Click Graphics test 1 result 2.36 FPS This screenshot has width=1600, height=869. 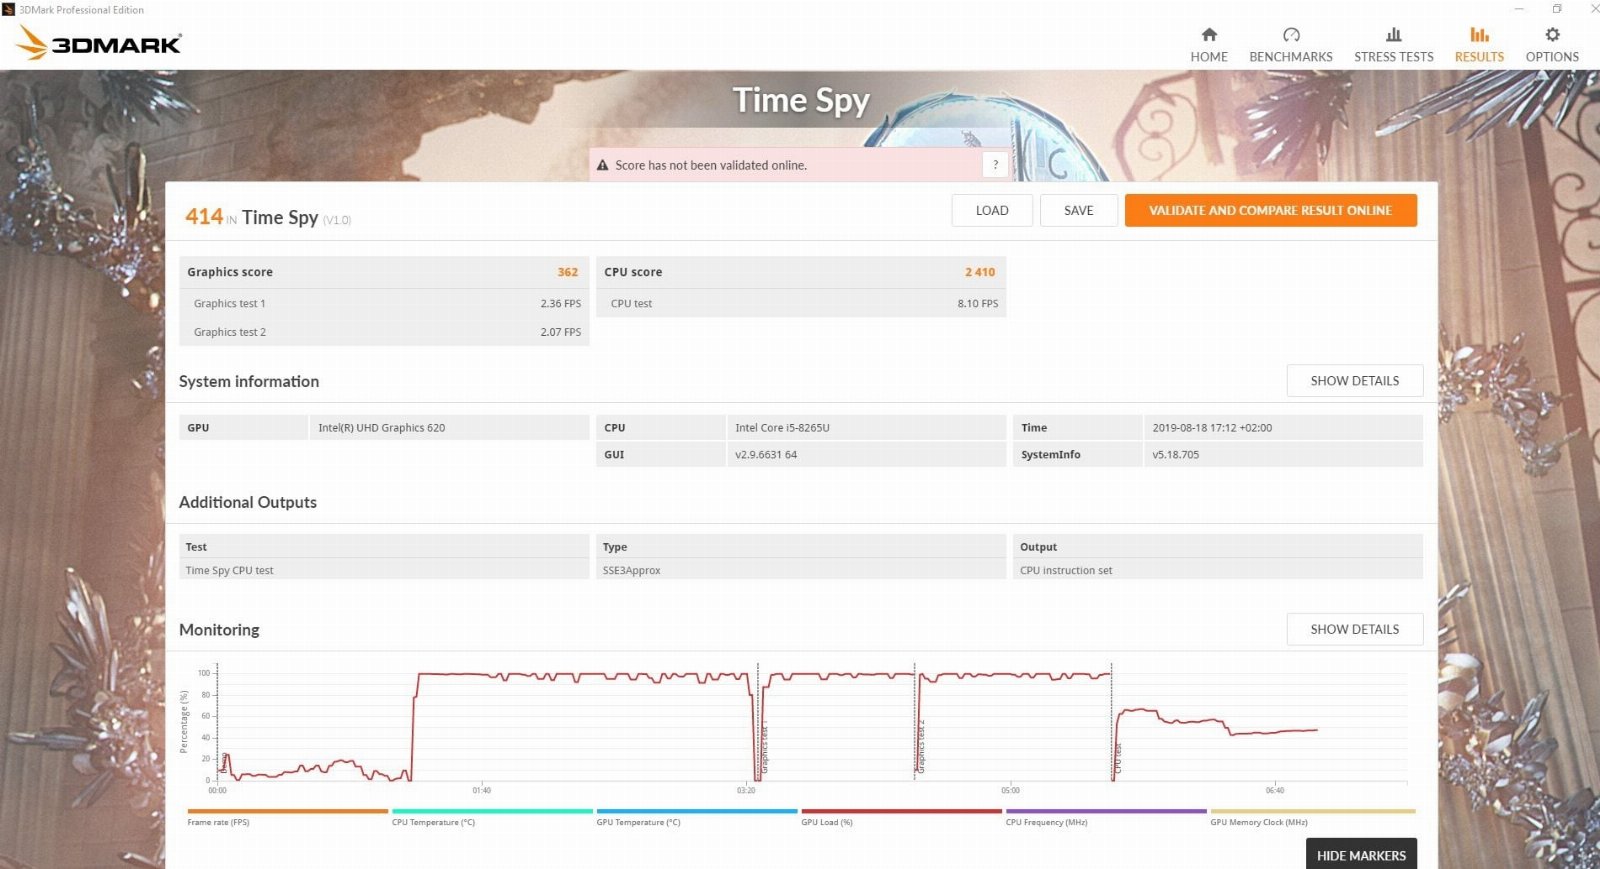tap(561, 303)
